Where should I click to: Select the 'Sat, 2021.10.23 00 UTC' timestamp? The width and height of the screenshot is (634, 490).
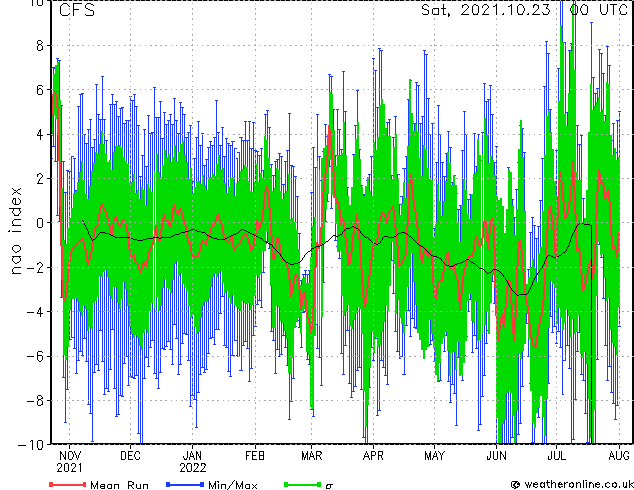pos(524,10)
